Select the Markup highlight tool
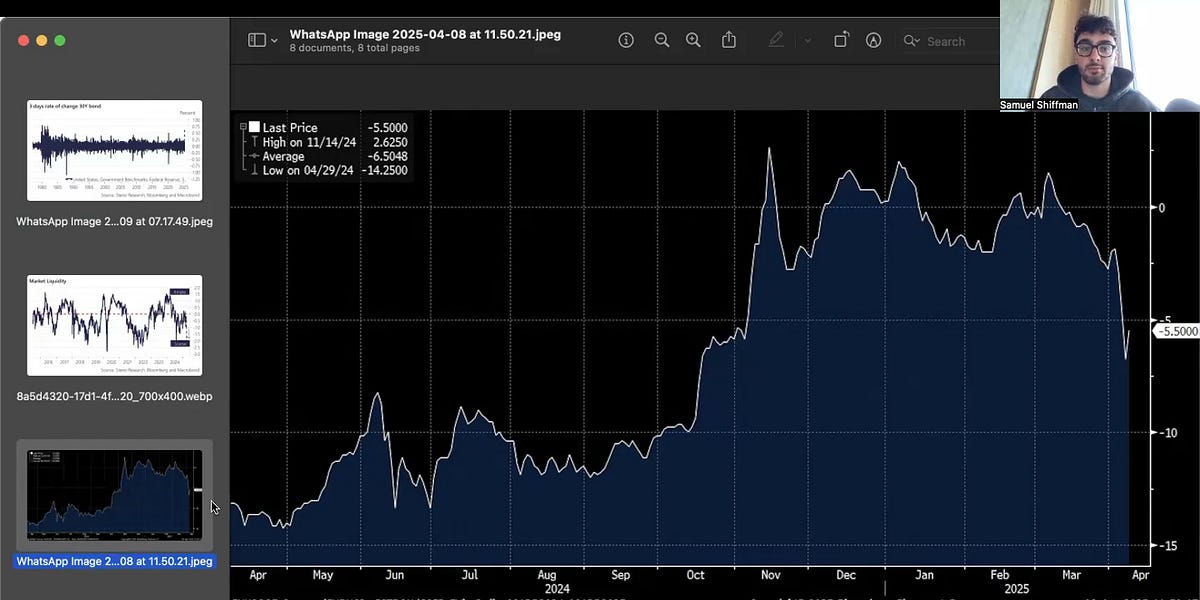This screenshot has height=600, width=1200. (x=776, y=40)
